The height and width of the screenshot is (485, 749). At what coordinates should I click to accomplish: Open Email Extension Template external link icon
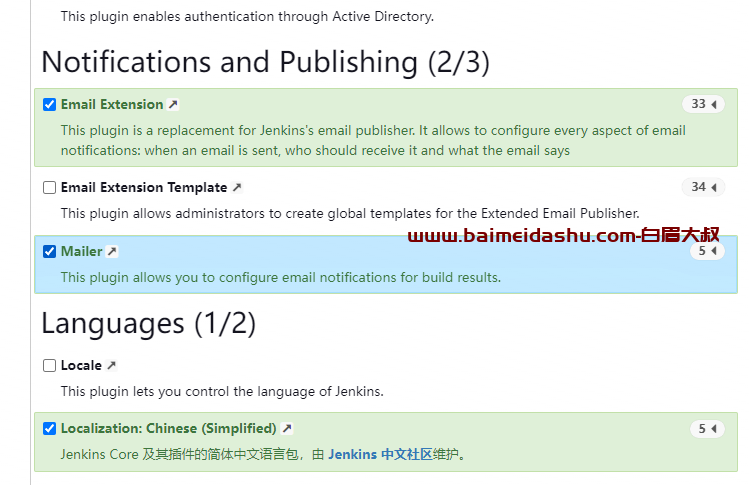tap(237, 187)
